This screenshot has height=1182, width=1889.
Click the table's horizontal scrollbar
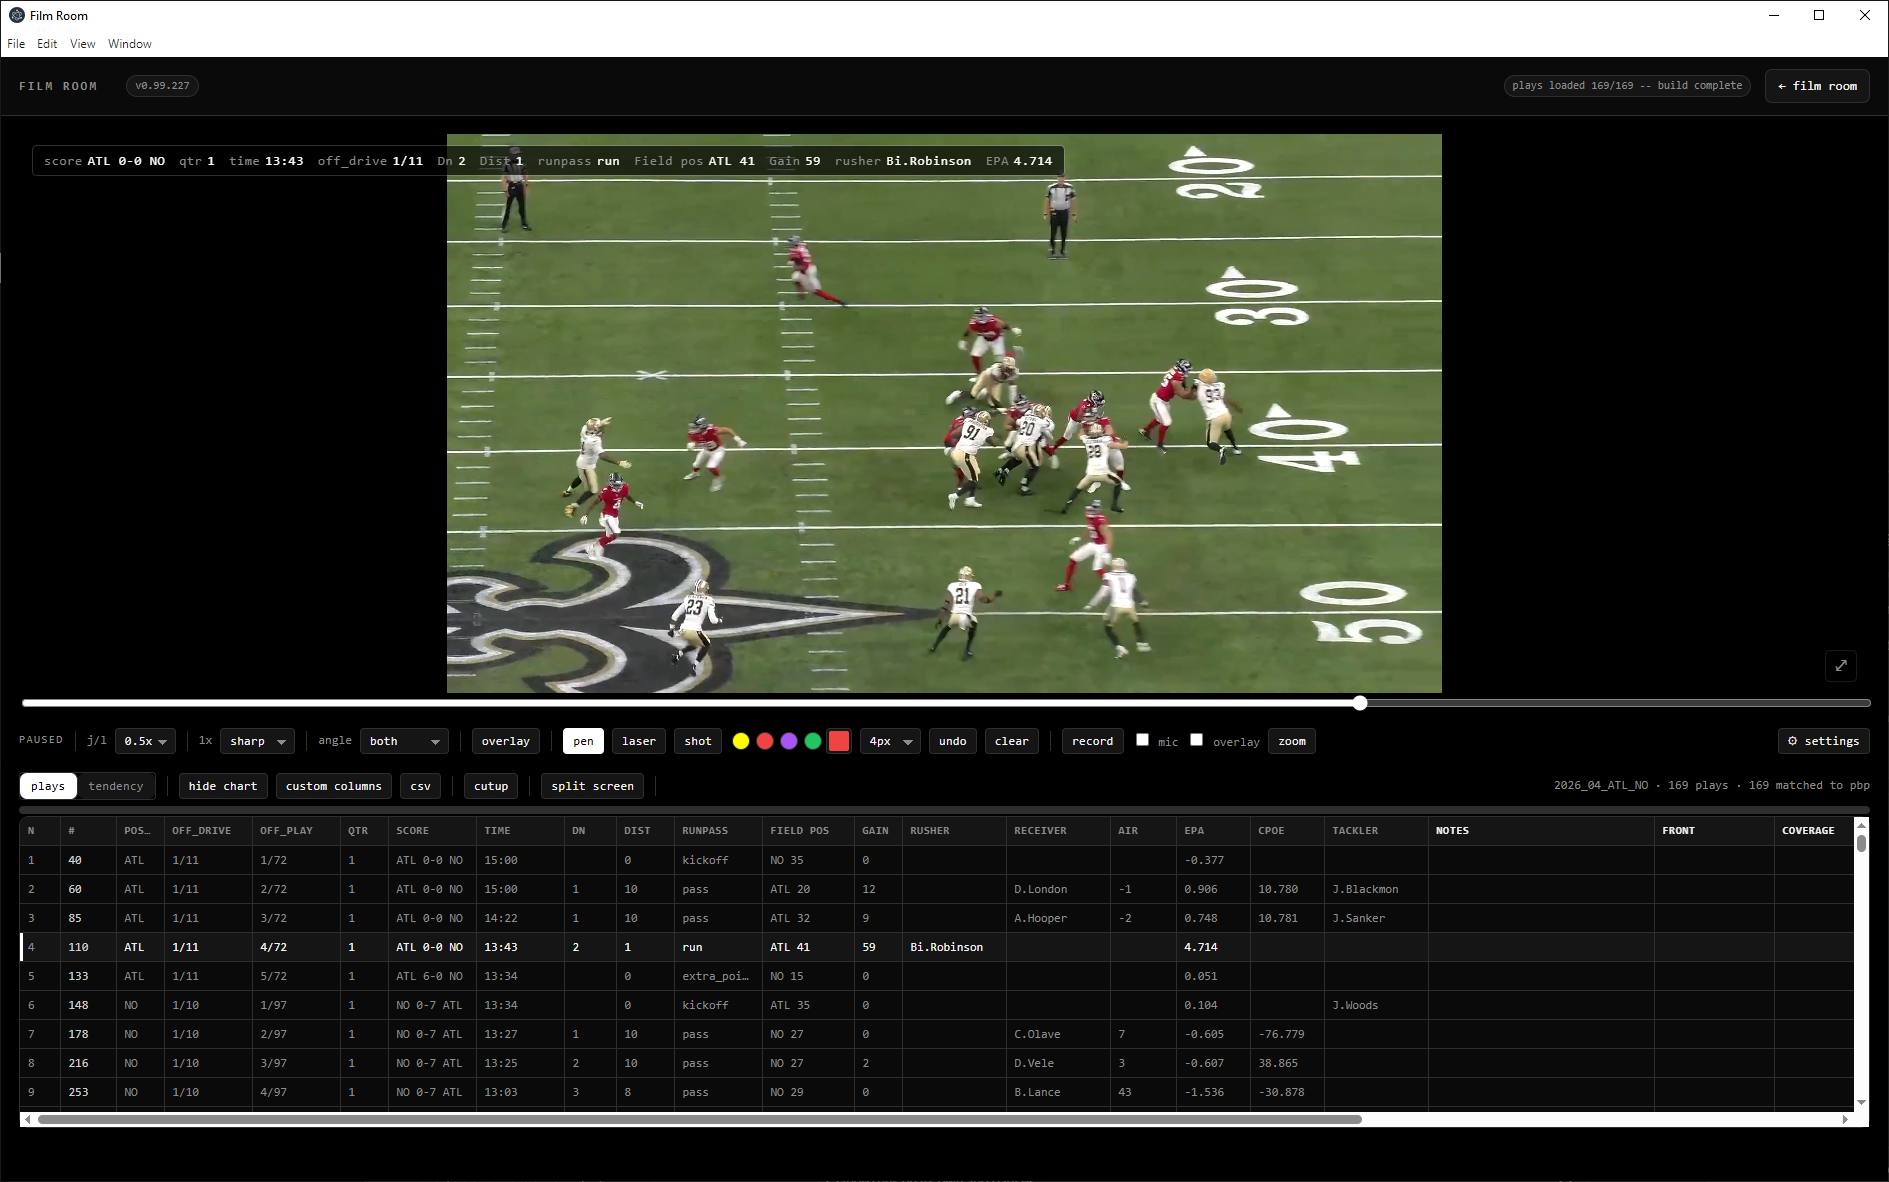pyautogui.click(x=700, y=1119)
